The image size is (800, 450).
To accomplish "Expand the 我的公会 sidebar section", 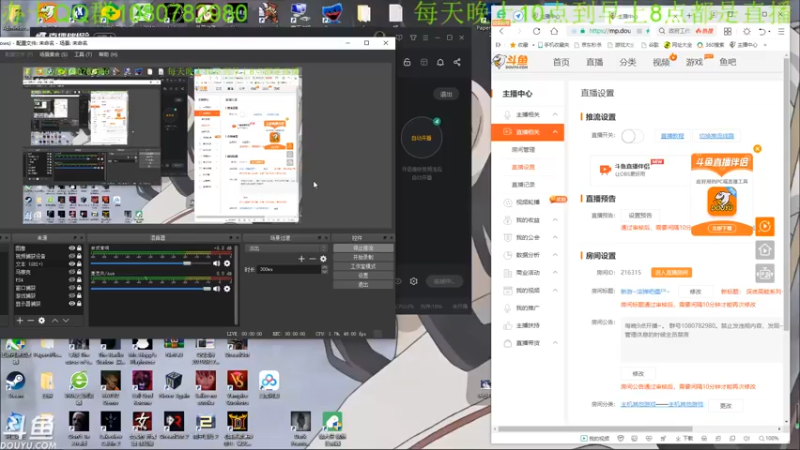I will [555, 237].
